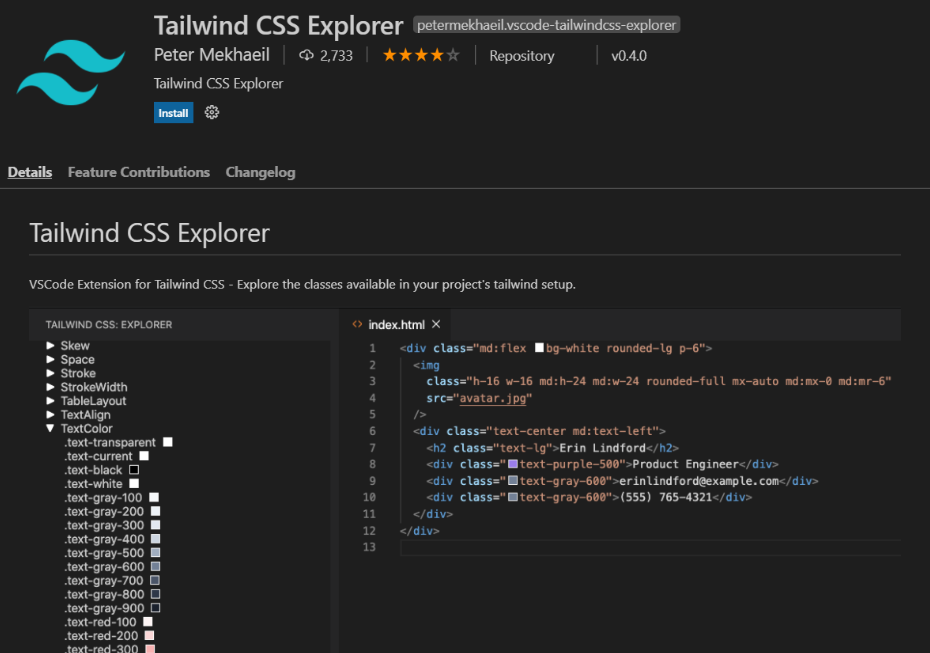Select the .text-current class item
Screen dimensions: 930x653
coord(98,456)
